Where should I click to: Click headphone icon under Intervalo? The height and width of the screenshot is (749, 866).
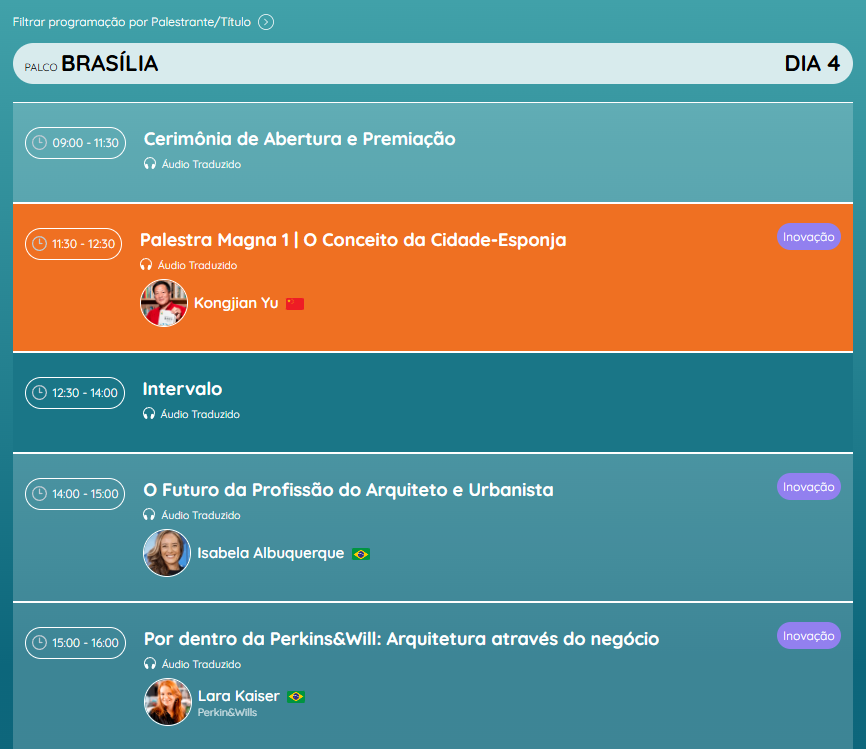[x=149, y=413]
